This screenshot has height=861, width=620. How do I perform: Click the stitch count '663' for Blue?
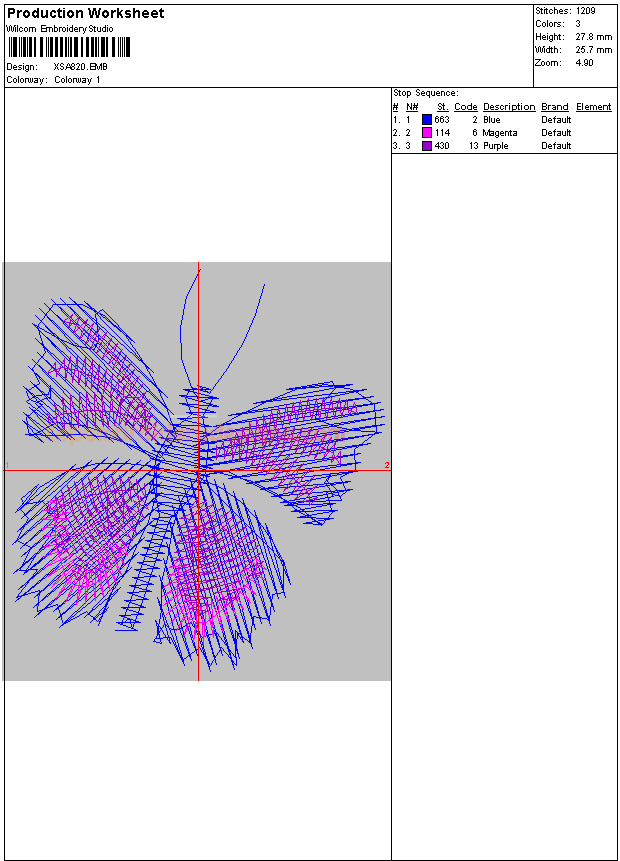[x=442, y=120]
